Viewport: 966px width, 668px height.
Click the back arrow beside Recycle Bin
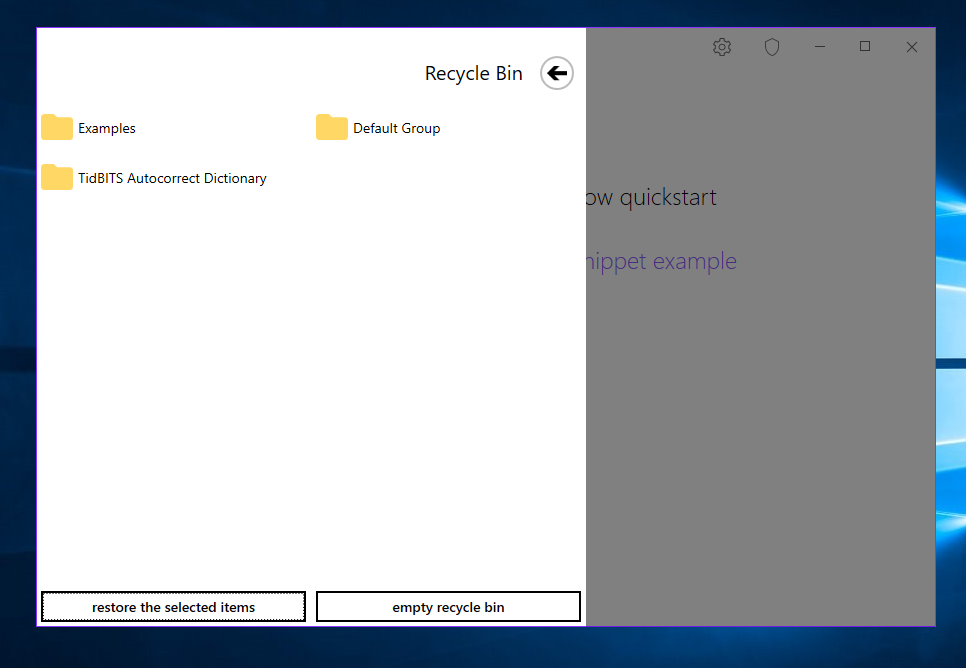click(557, 73)
